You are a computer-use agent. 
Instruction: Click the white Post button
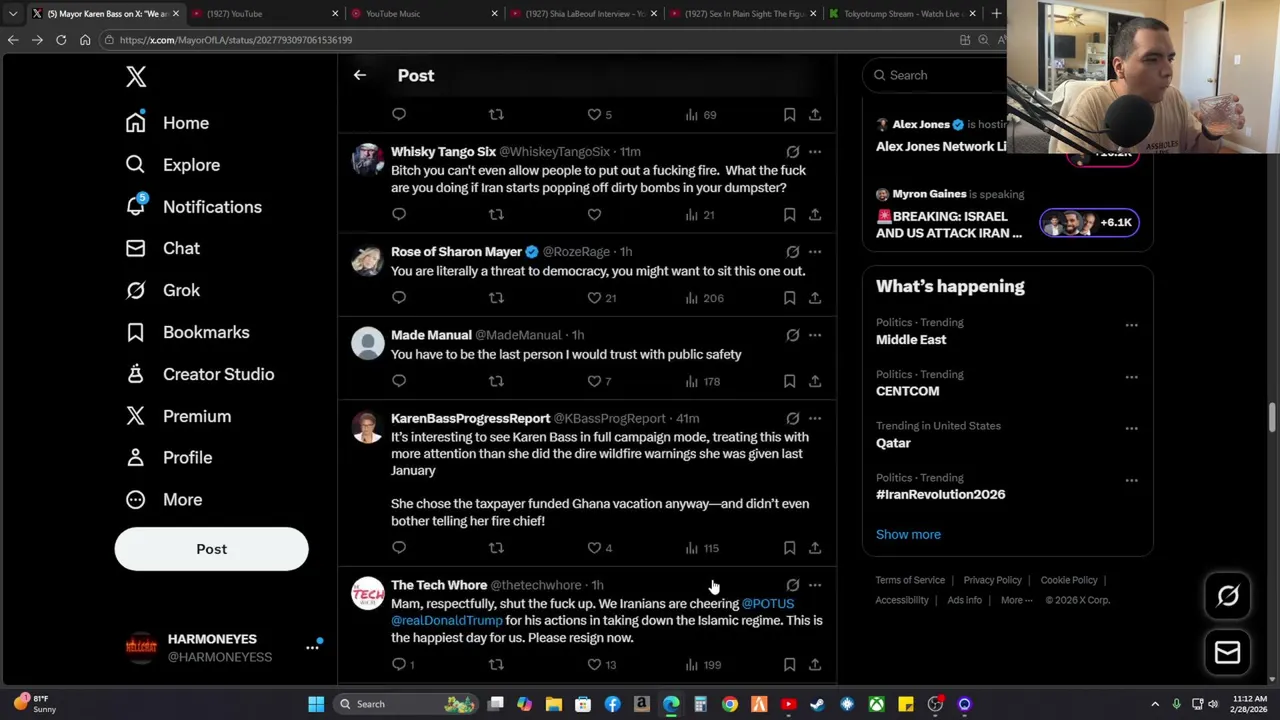coord(211,549)
